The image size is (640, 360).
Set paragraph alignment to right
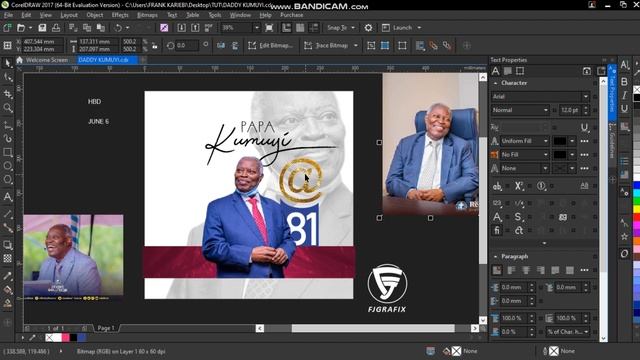tap(541, 270)
